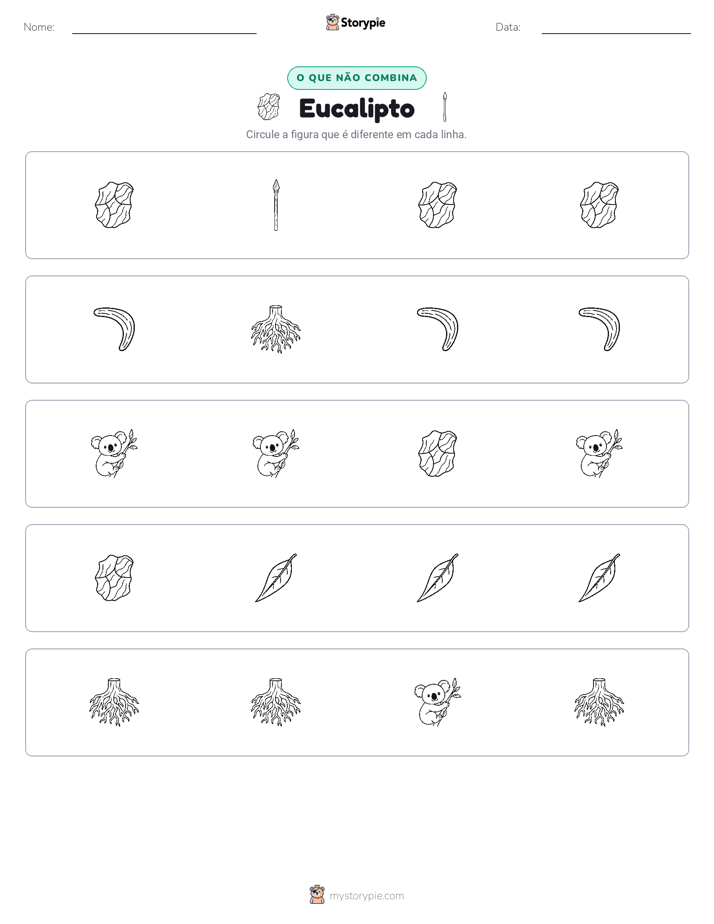Click the first boomerang in the second row
This screenshot has height=924, width=714.
point(114,329)
